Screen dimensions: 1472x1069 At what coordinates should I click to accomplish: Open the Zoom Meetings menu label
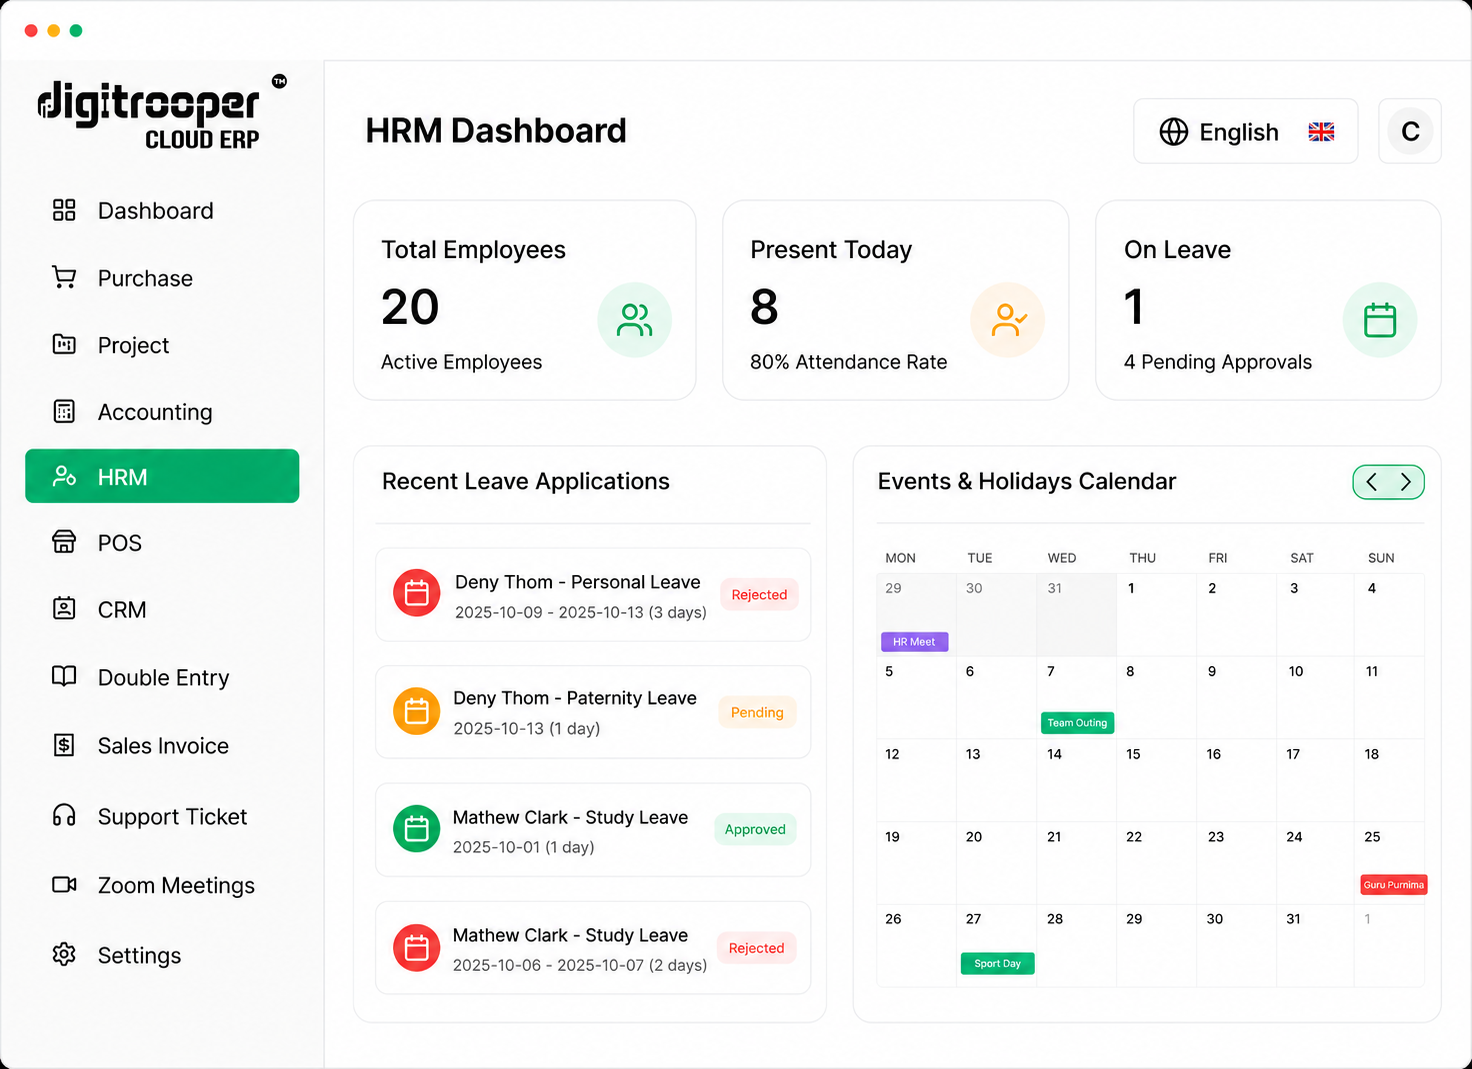pos(176,885)
